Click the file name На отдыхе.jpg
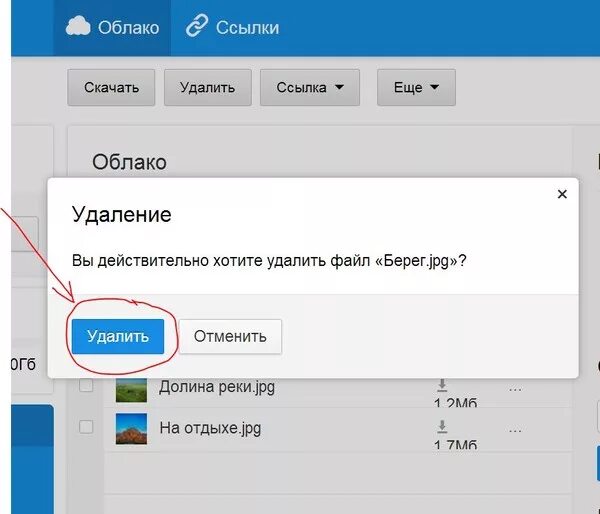 210,428
